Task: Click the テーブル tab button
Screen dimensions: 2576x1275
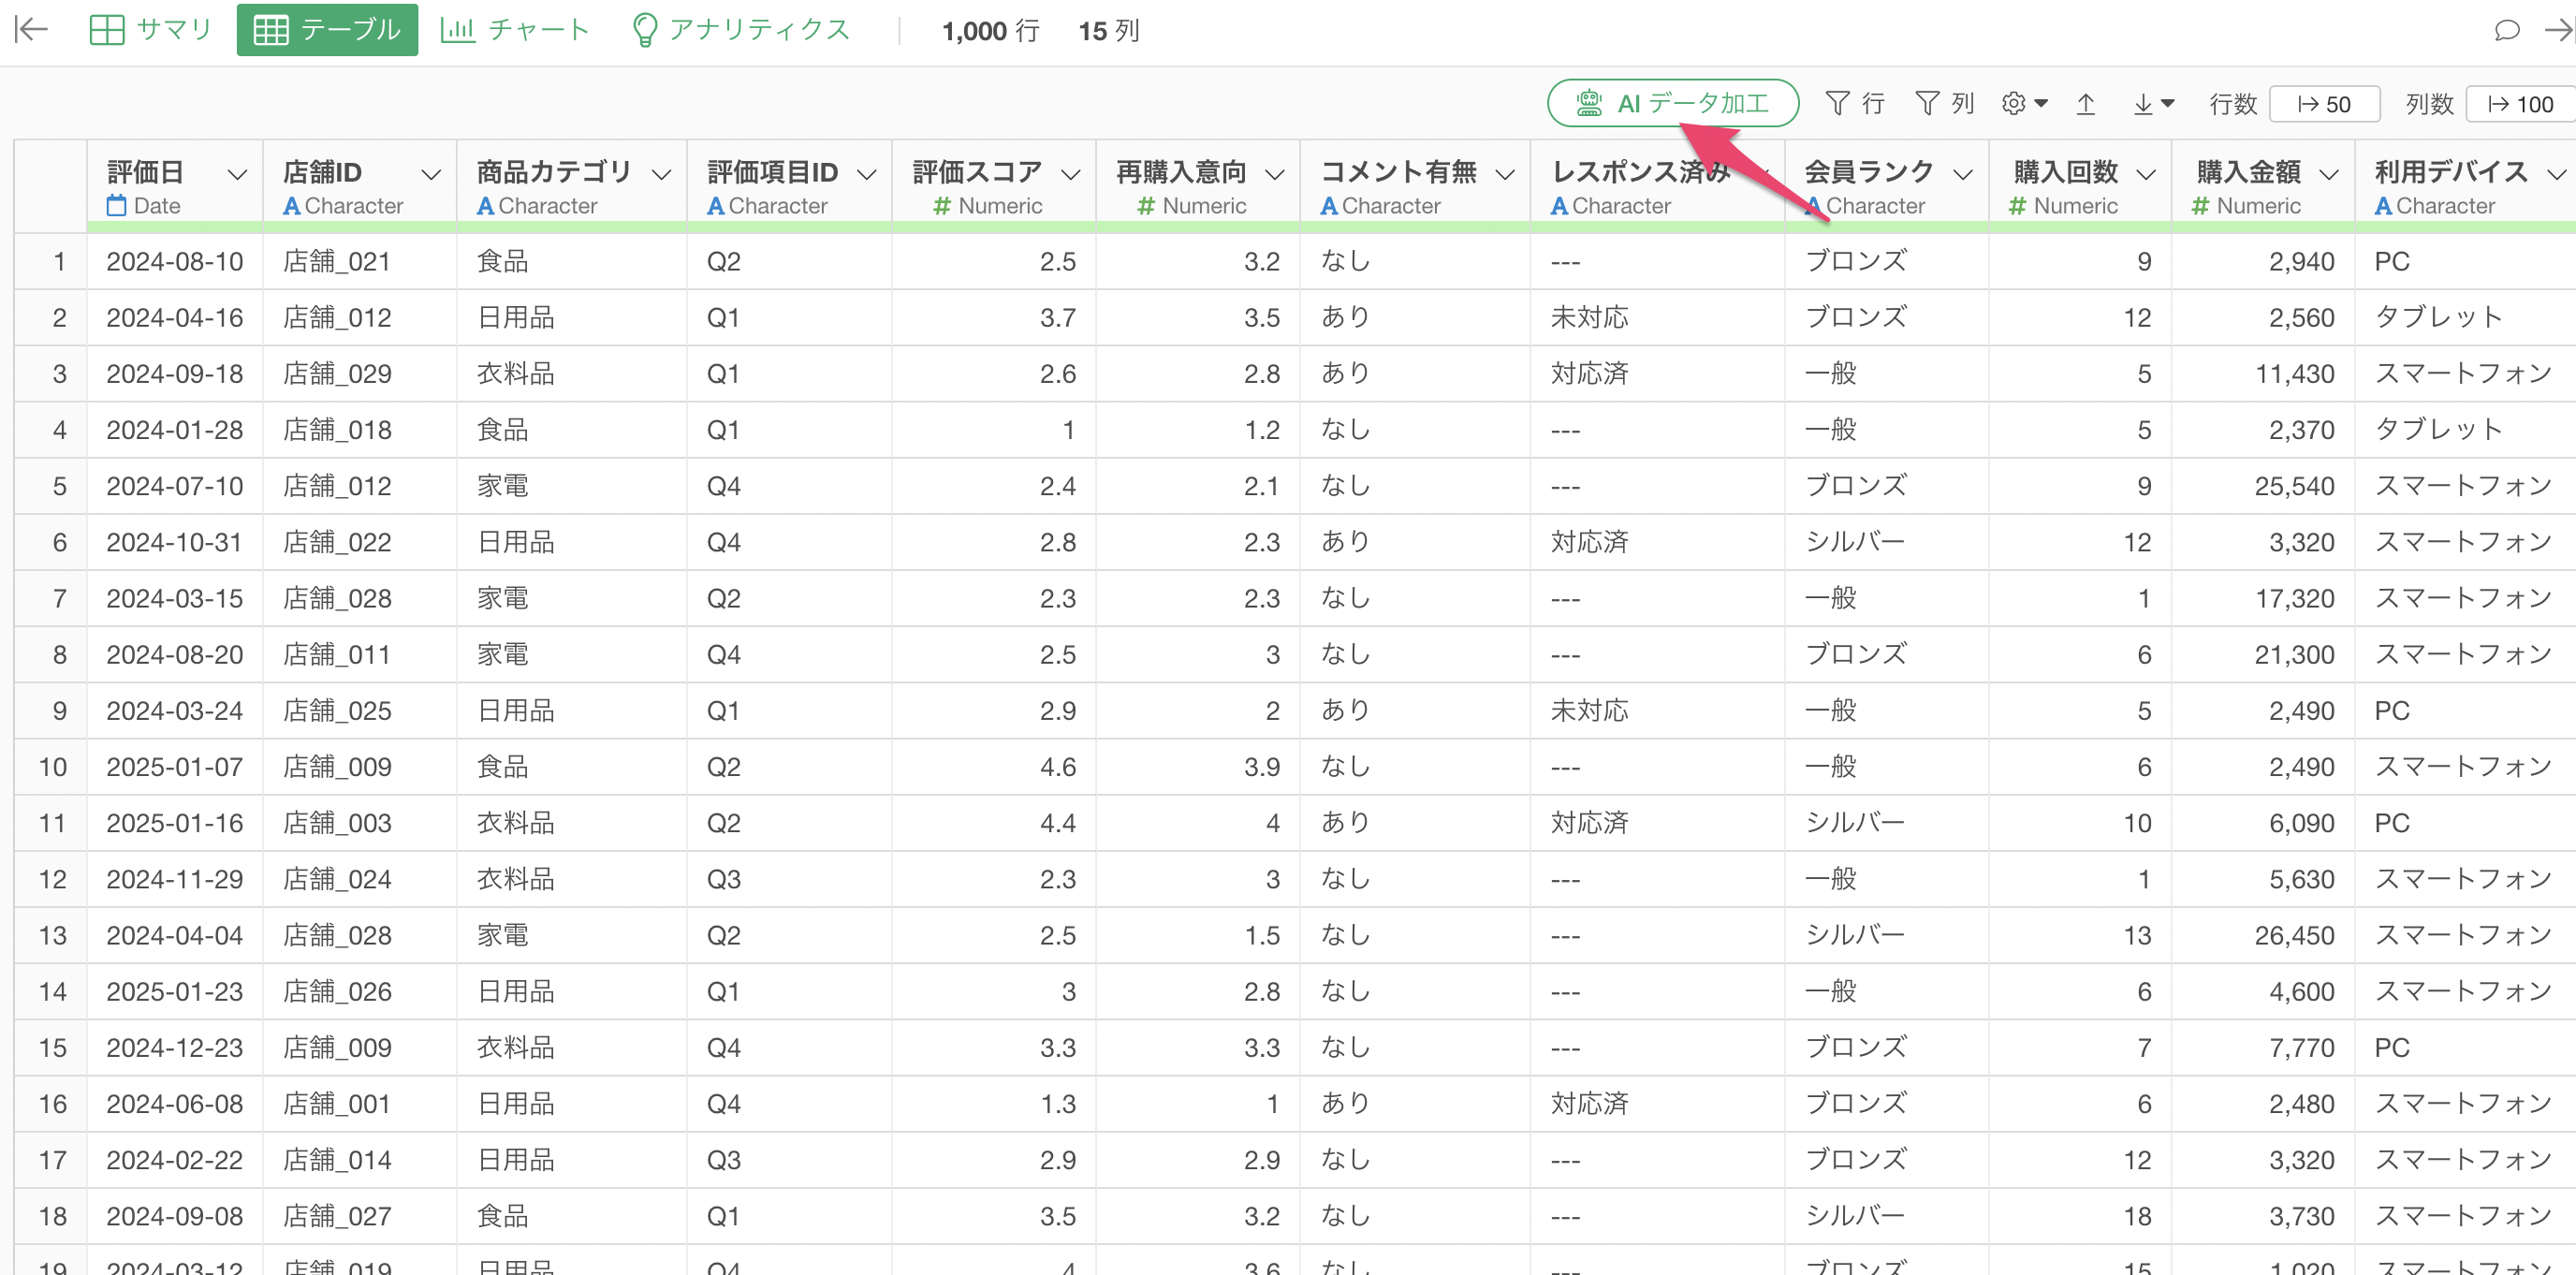Action: click(327, 30)
